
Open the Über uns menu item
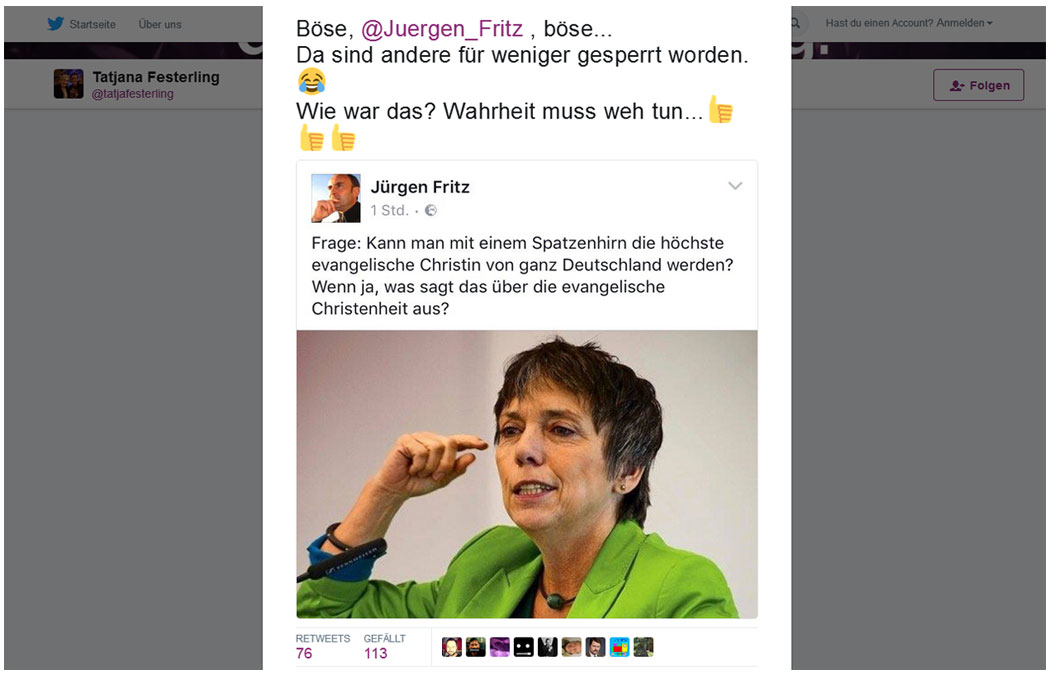tap(160, 24)
